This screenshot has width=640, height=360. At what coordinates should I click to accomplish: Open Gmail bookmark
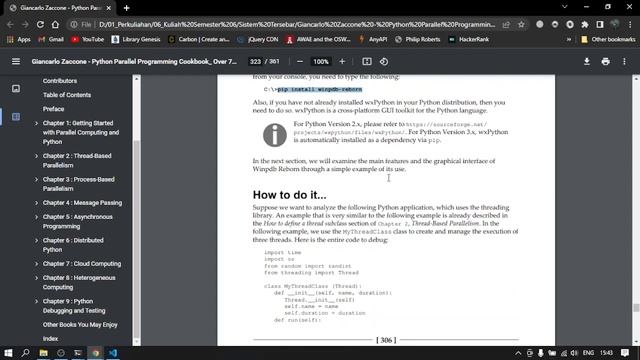(x=51, y=40)
